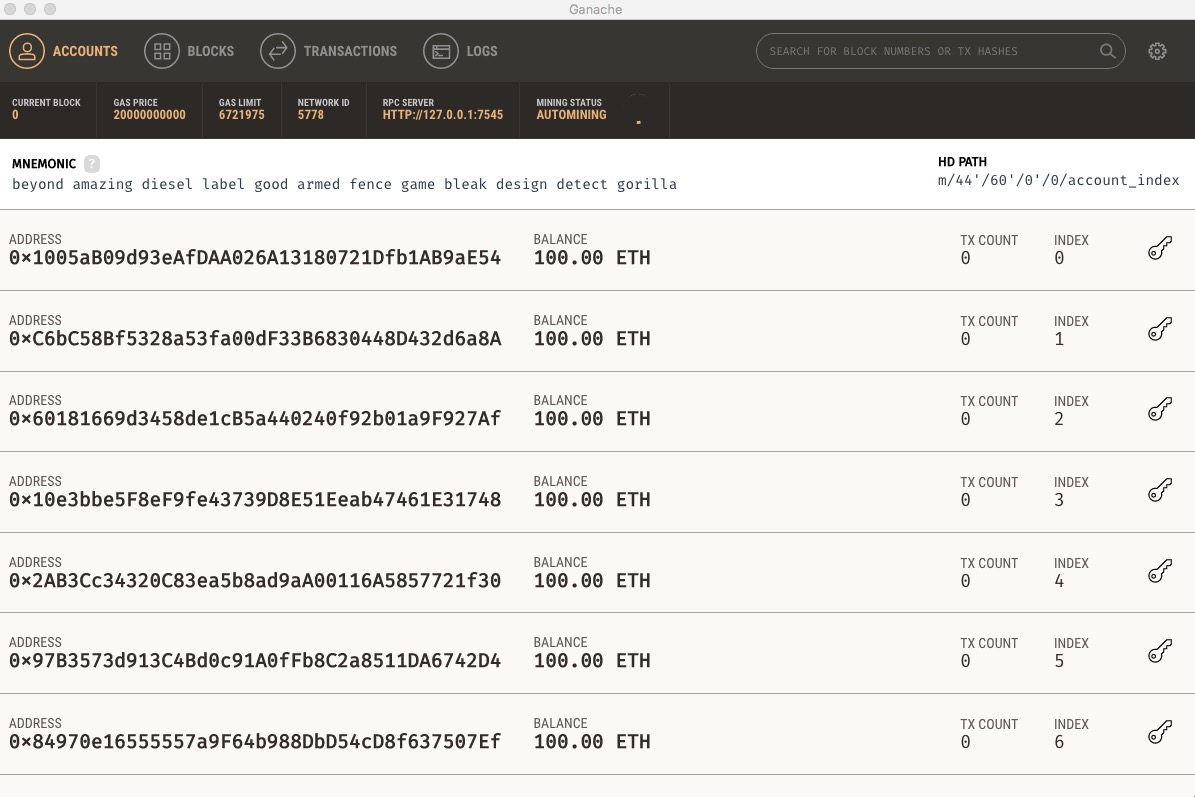Select address 0xC6bC58Bf5328a53fa00dF33B6830448D432d6a8A
This screenshot has width=1195, height=797.
click(x=255, y=338)
